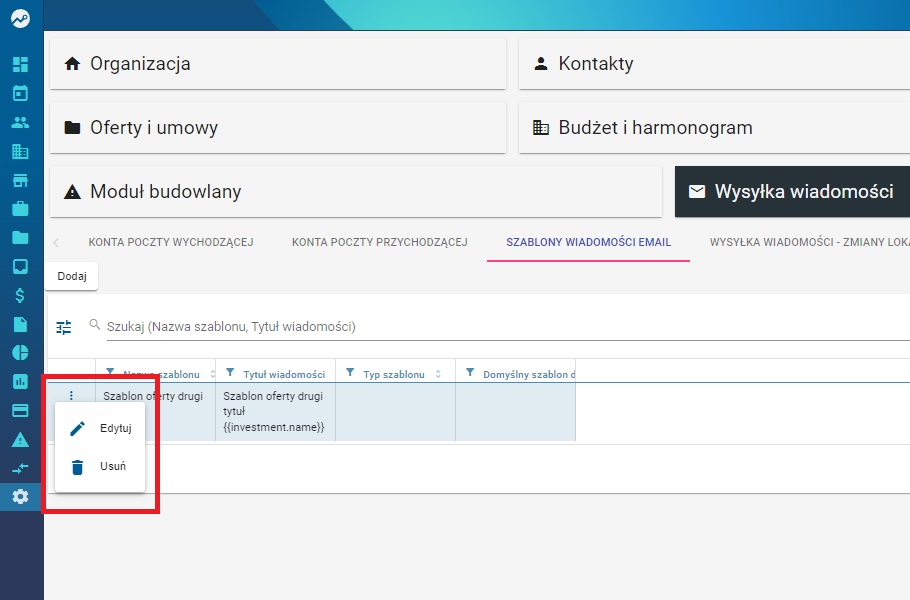Viewport: 910px width, 600px height.
Task: Open filter settings sliders icon near search
Action: 64,327
